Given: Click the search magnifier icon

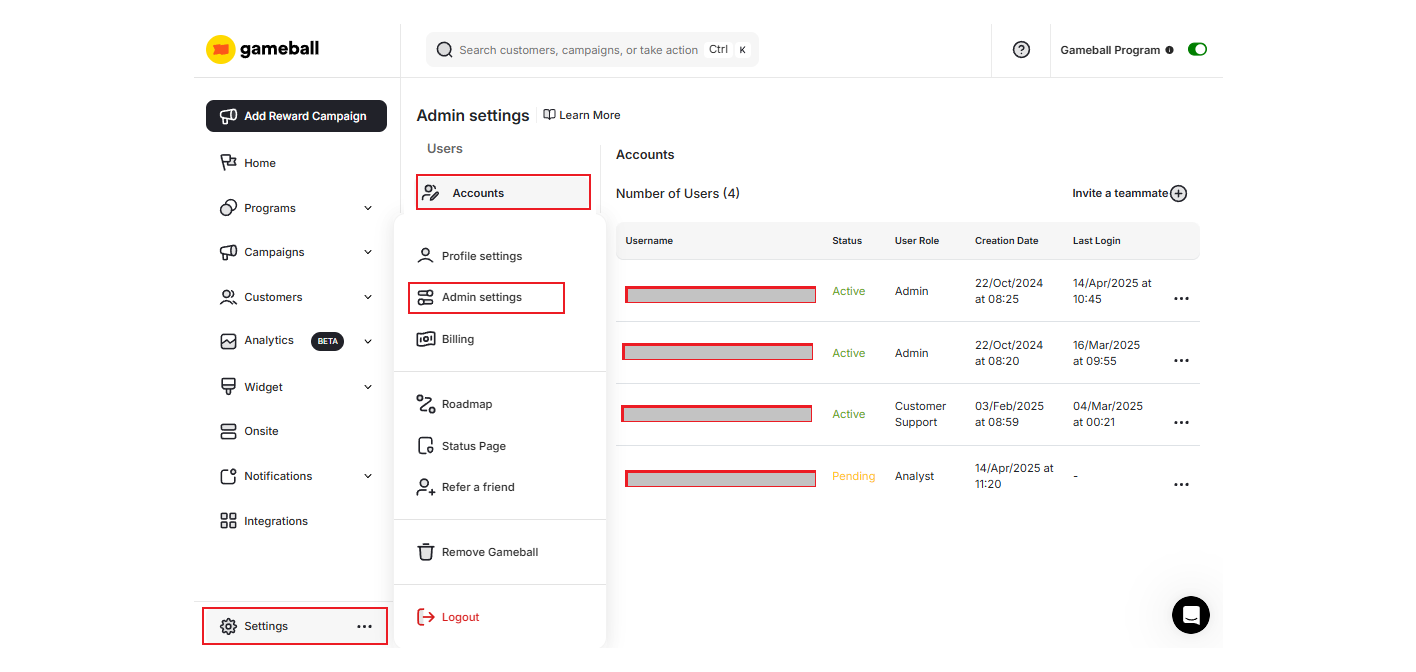Looking at the screenshot, I should [445, 50].
